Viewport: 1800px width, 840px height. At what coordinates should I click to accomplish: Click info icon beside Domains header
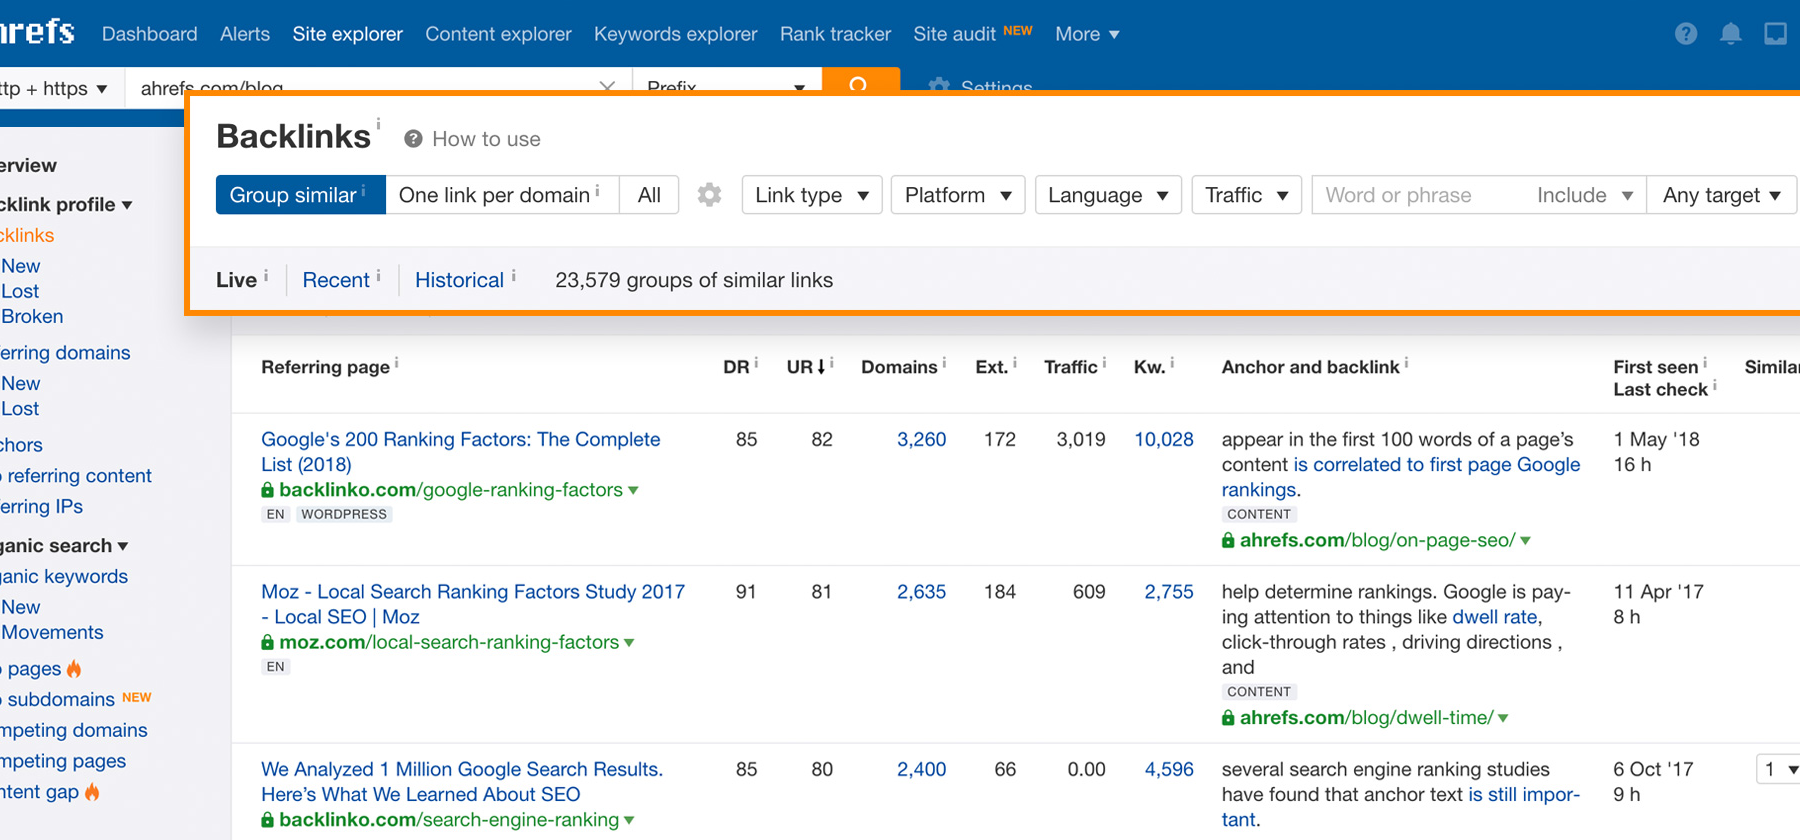(944, 362)
